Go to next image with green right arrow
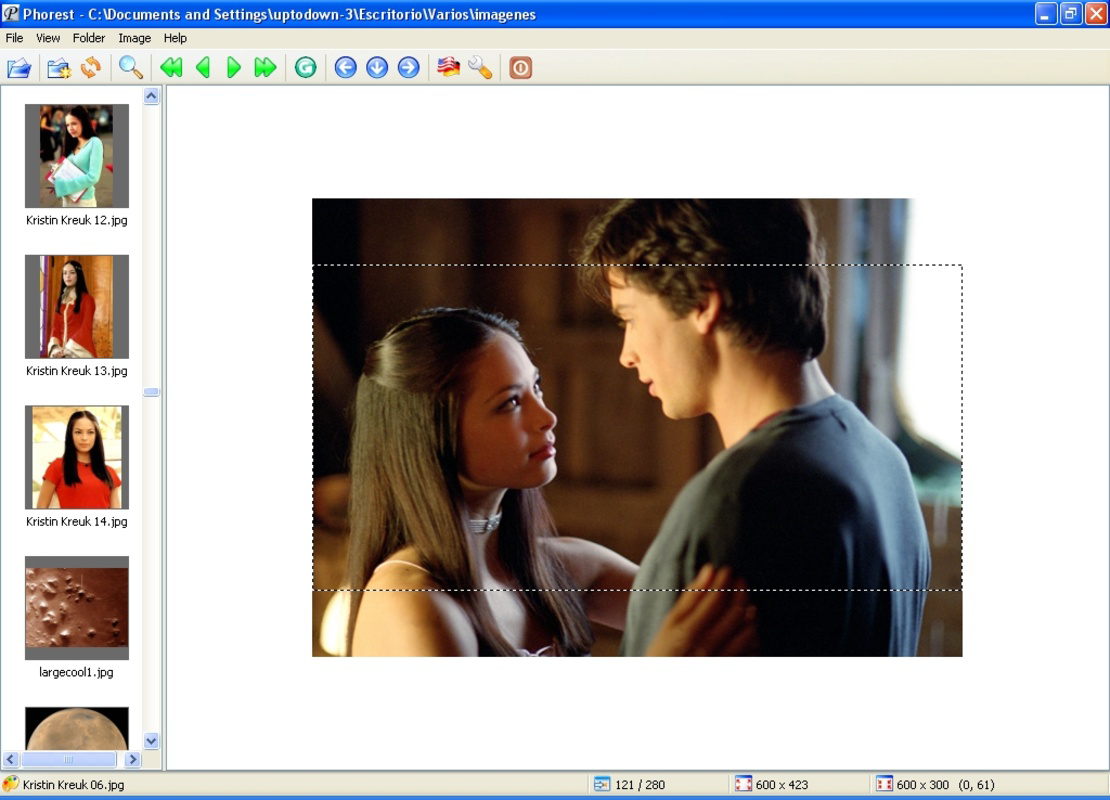This screenshot has height=800, width=1110. (234, 68)
